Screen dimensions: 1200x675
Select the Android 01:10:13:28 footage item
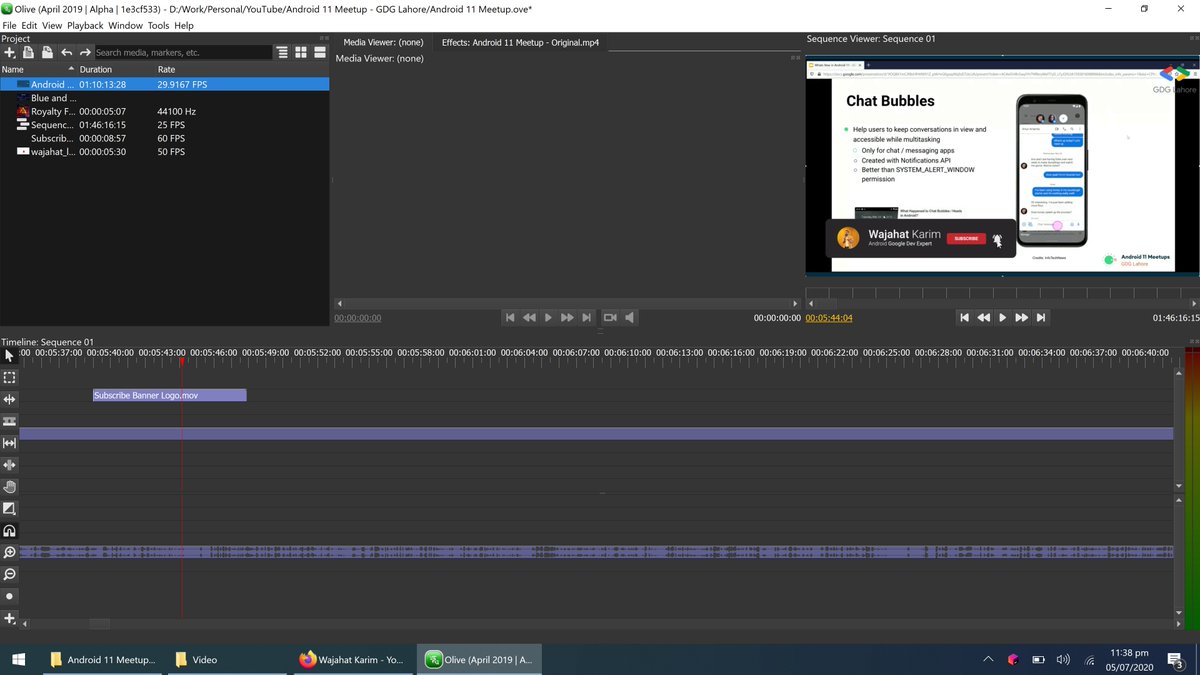(x=164, y=85)
